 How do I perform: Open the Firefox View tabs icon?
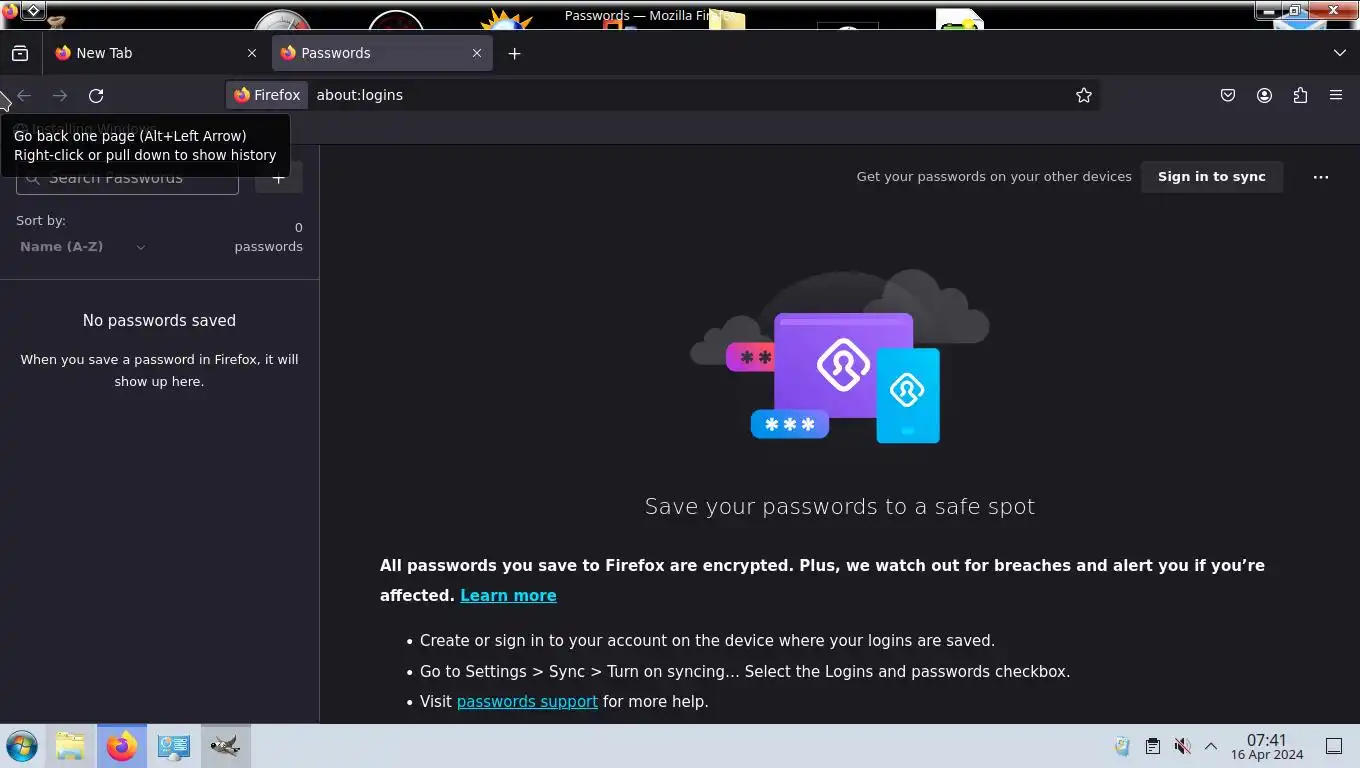coord(20,53)
